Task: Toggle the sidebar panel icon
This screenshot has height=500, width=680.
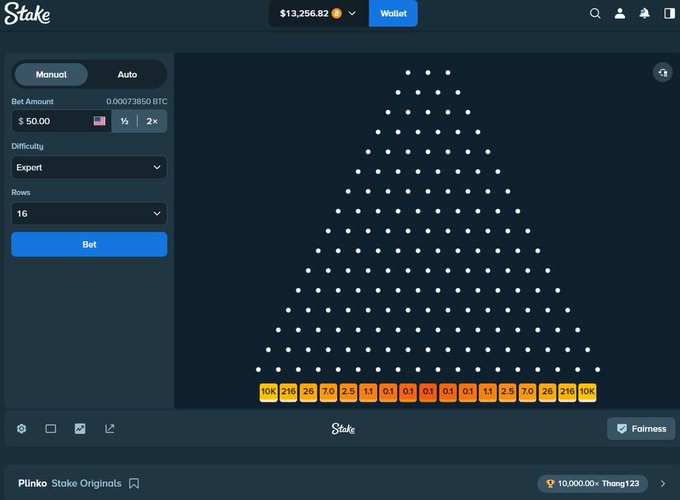Action: point(669,13)
